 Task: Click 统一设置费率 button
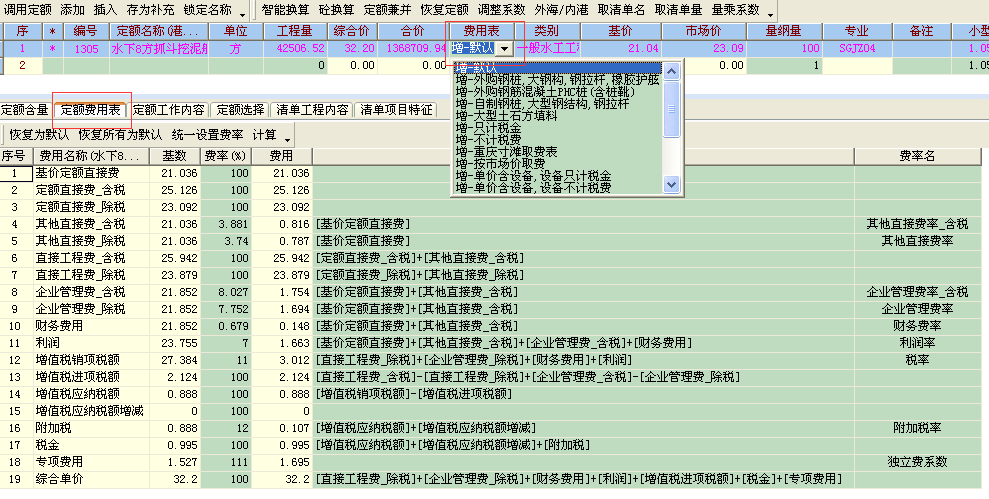[207, 134]
